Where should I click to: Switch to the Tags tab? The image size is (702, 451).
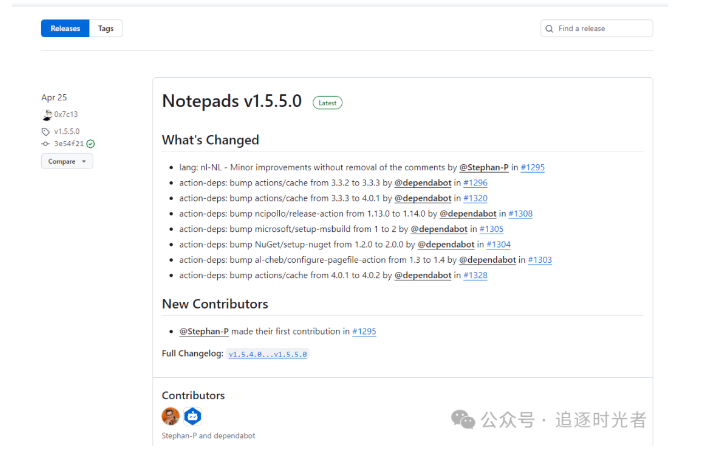106,29
